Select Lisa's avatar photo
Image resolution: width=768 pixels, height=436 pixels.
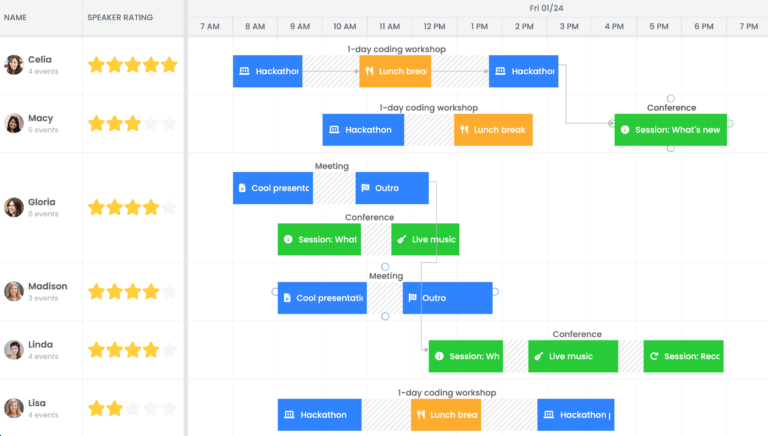[14, 408]
